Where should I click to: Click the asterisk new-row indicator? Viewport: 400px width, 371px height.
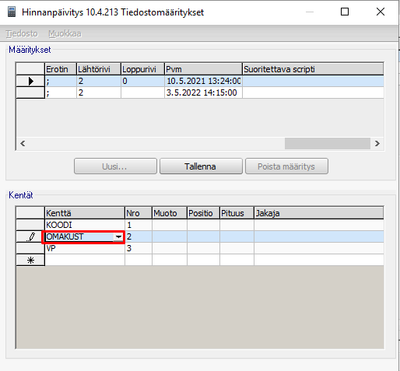(x=30, y=260)
